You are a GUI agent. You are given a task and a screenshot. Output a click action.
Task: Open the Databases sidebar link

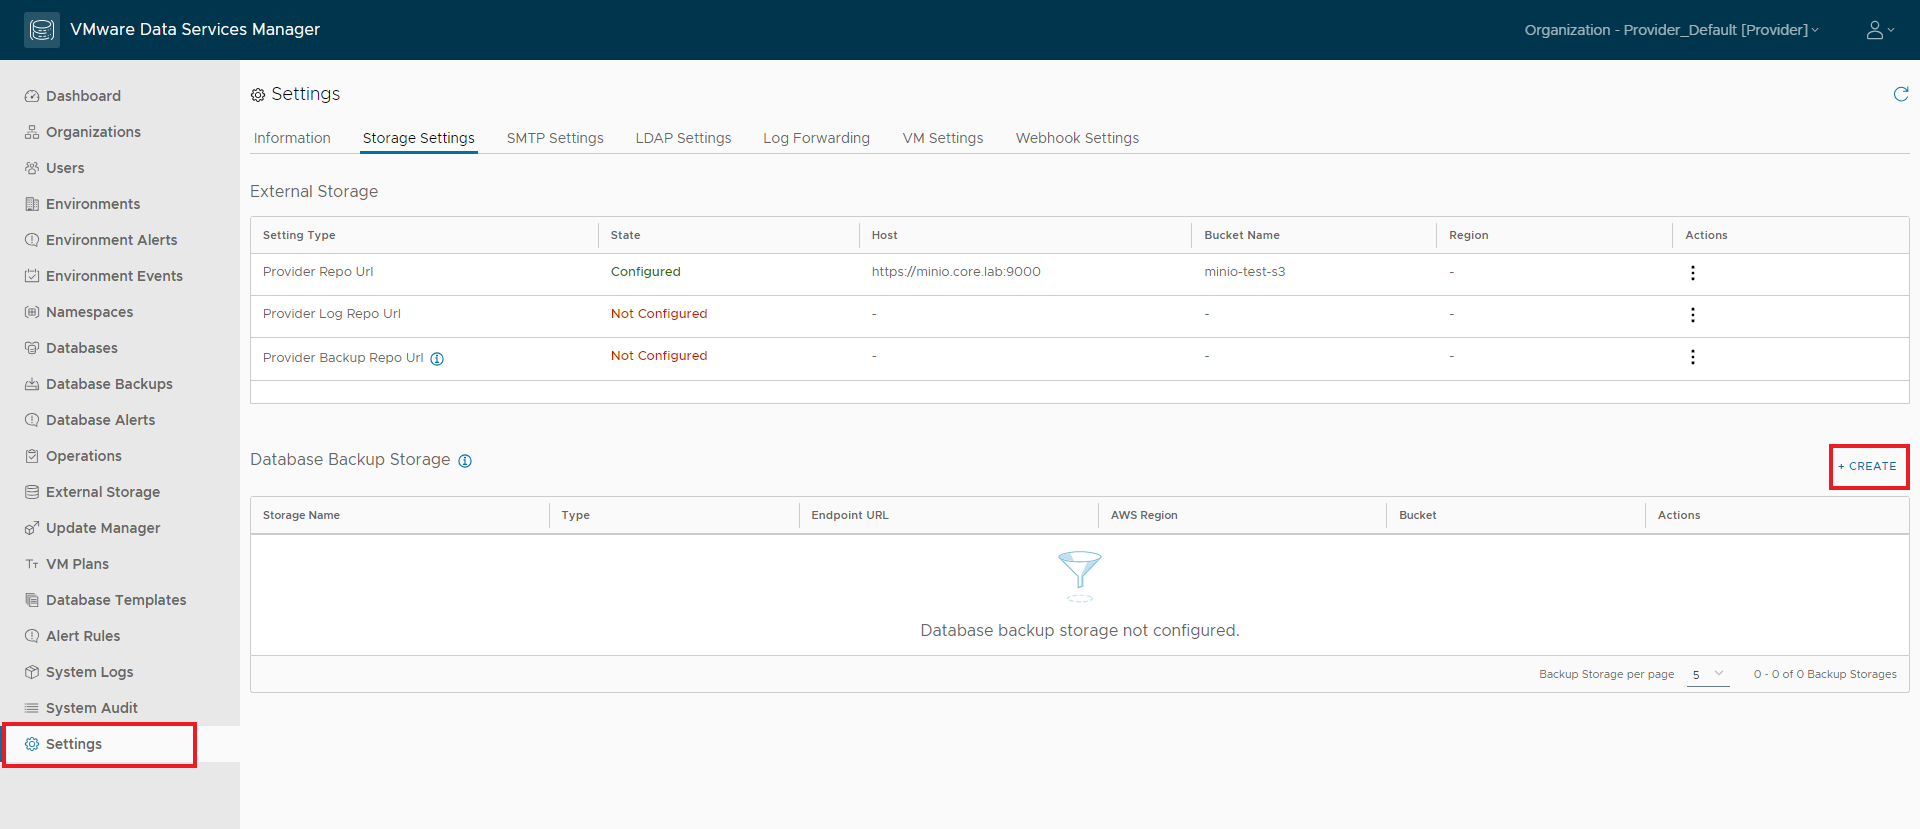(82, 348)
